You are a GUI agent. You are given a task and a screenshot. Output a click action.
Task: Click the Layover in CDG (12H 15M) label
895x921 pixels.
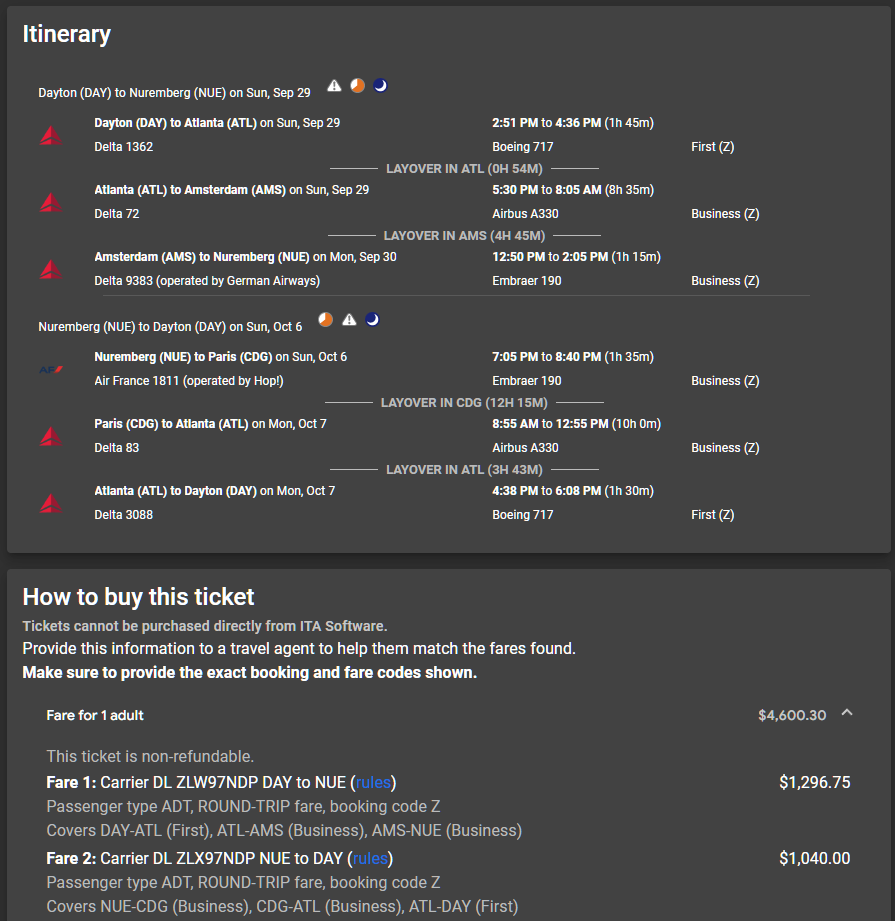coord(464,403)
